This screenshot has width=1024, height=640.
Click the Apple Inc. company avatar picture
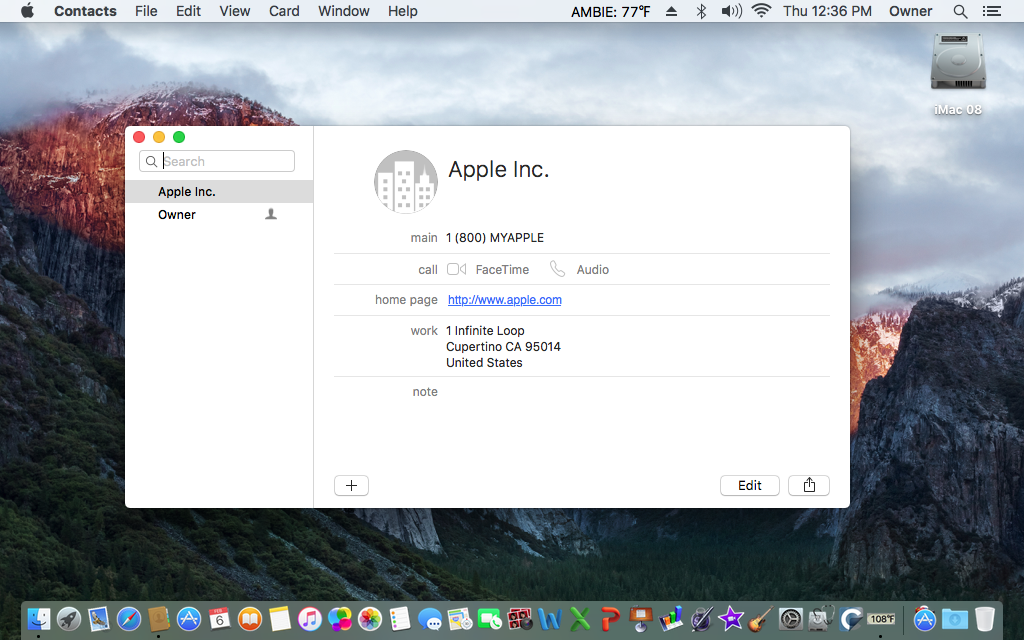406,182
